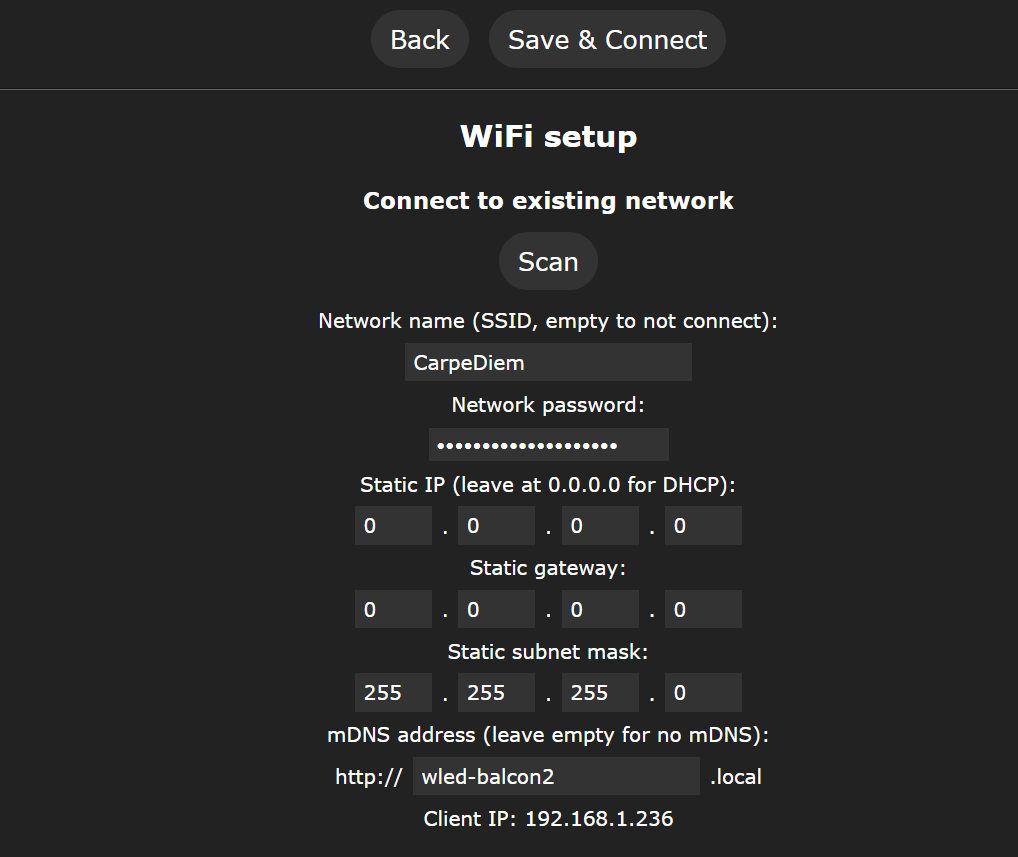Focus third subnet mask octet field
This screenshot has height=857, width=1018.
(x=600, y=693)
